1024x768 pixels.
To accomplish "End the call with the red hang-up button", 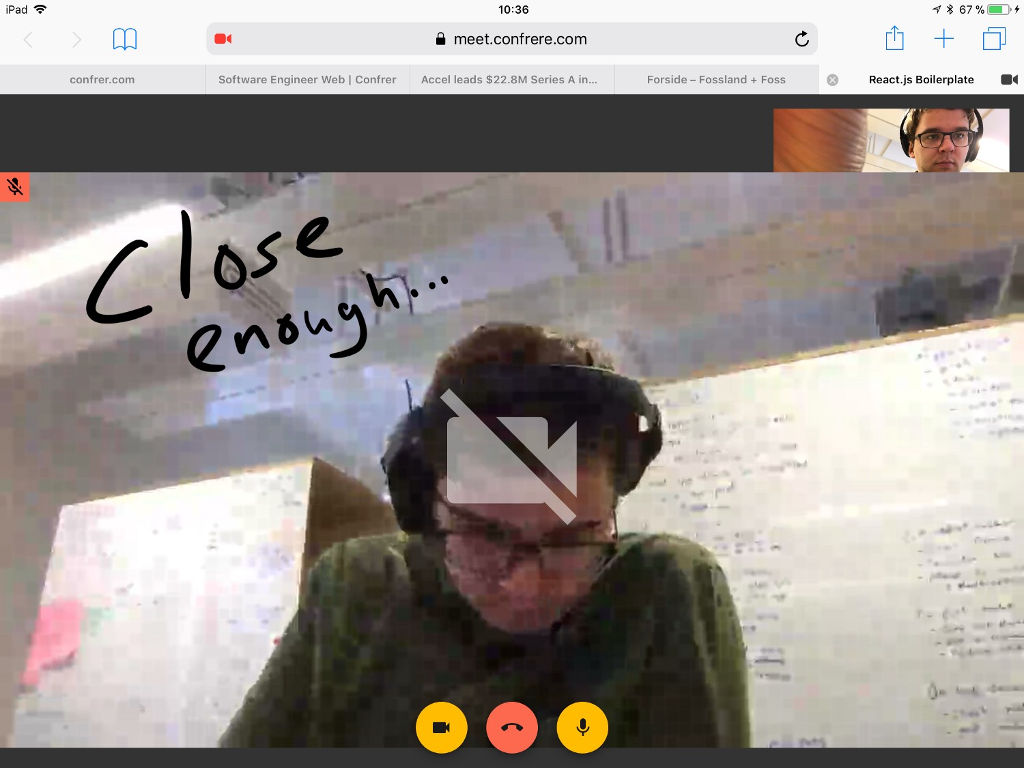I will point(512,728).
